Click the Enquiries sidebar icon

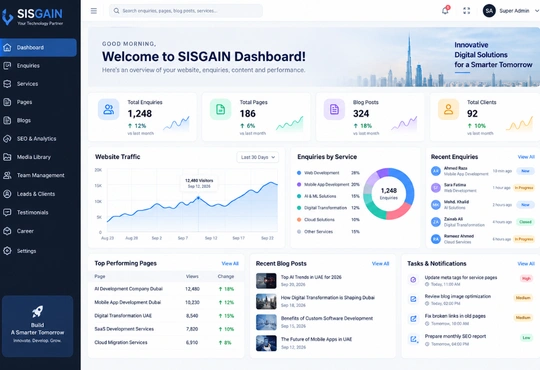click(x=7, y=65)
